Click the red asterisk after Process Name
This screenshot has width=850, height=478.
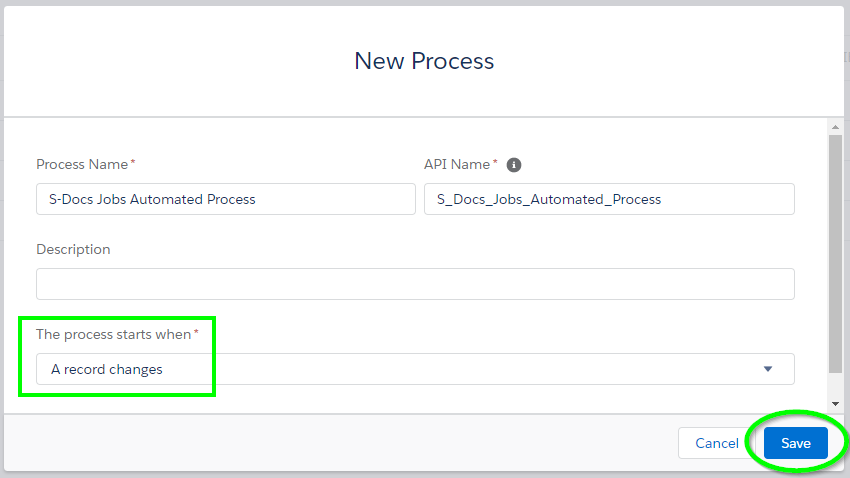coord(133,162)
